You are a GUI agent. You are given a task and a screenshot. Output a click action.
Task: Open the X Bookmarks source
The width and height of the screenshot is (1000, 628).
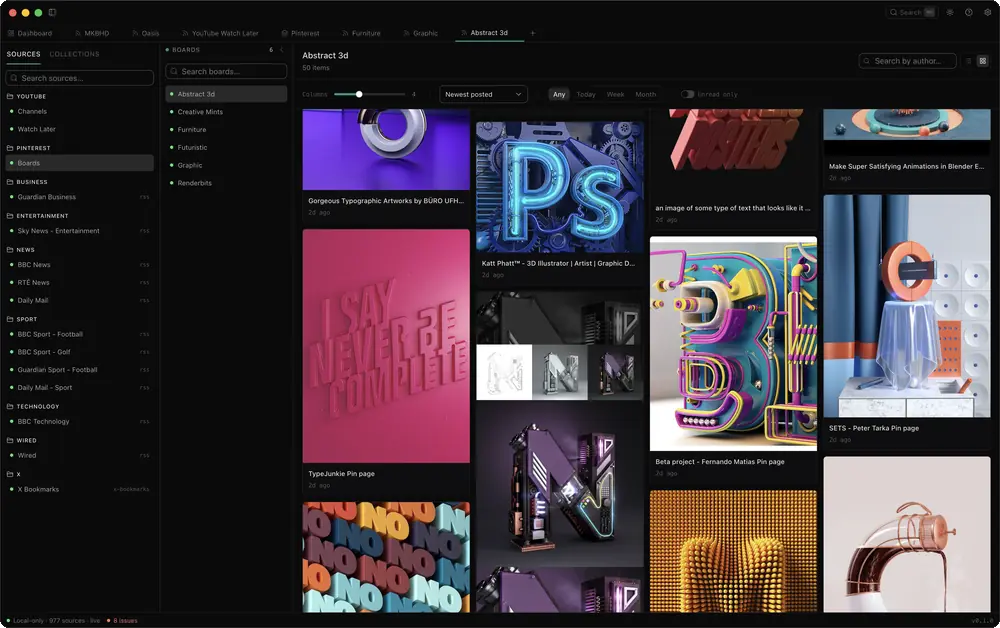80,490
